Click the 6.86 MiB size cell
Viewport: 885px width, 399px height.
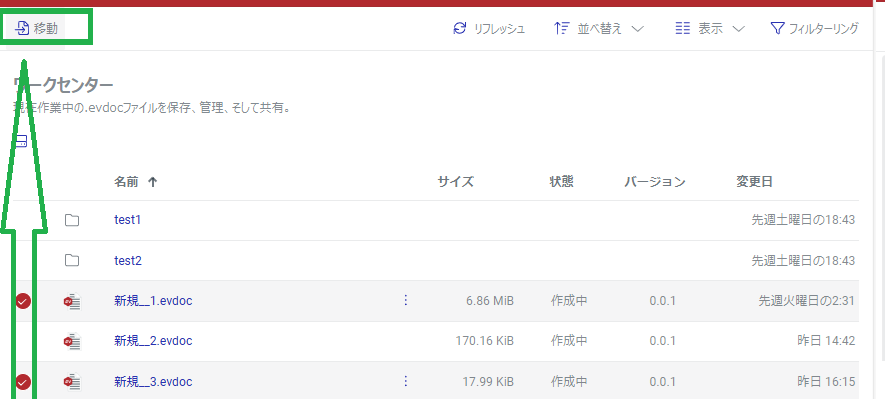point(490,301)
